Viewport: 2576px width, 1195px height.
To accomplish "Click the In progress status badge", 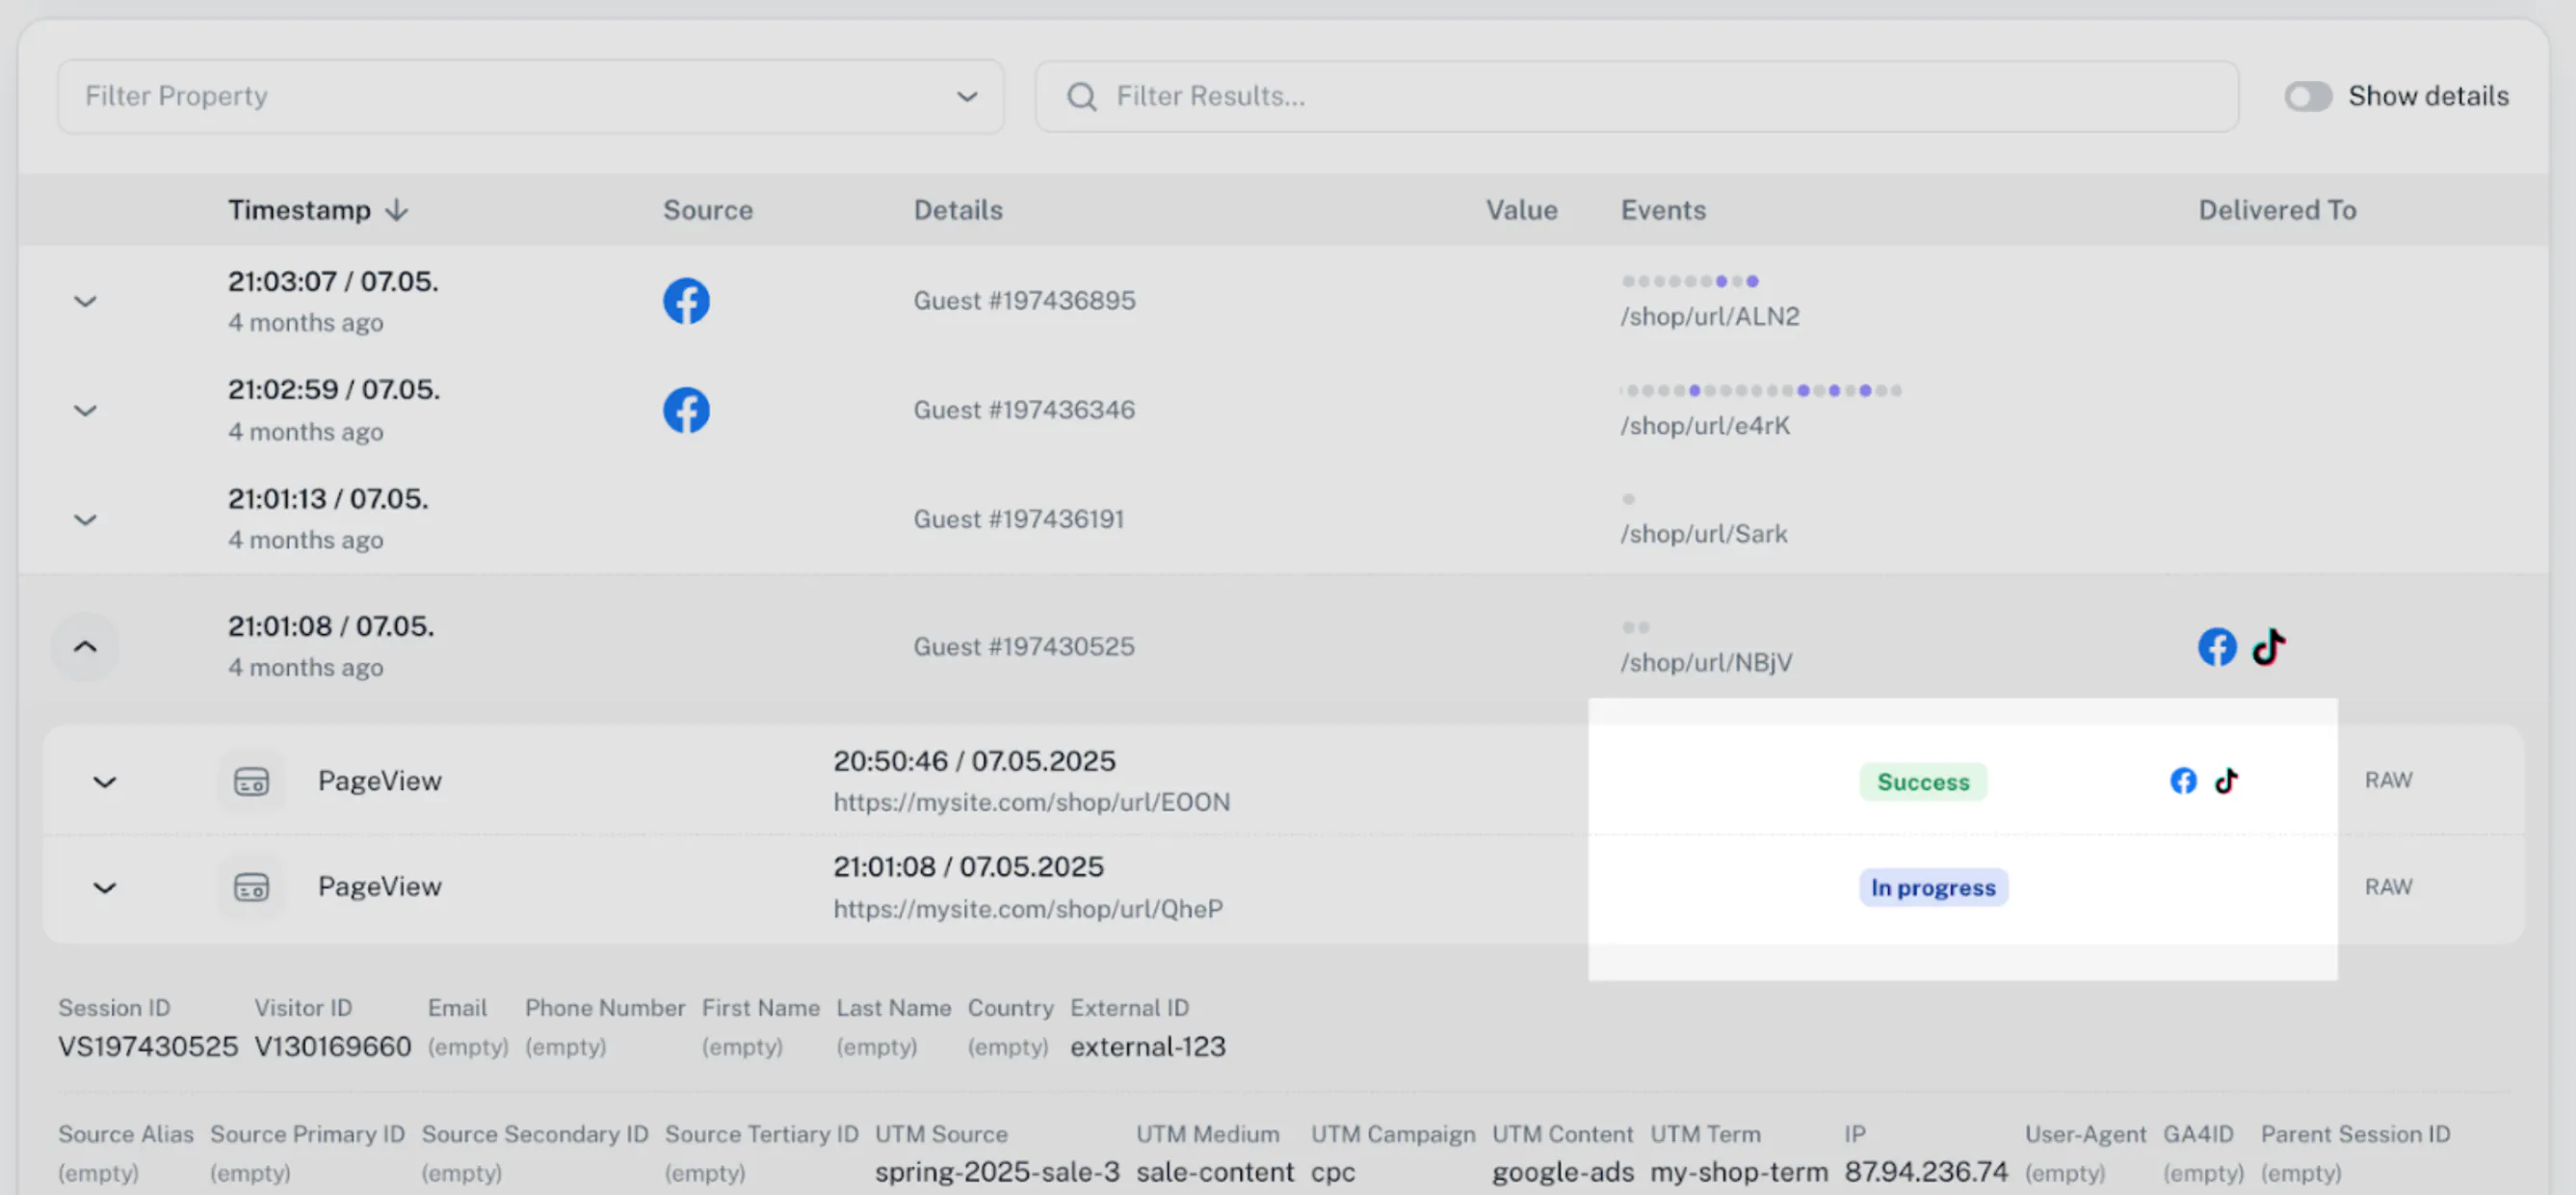I will pyautogui.click(x=1932, y=888).
